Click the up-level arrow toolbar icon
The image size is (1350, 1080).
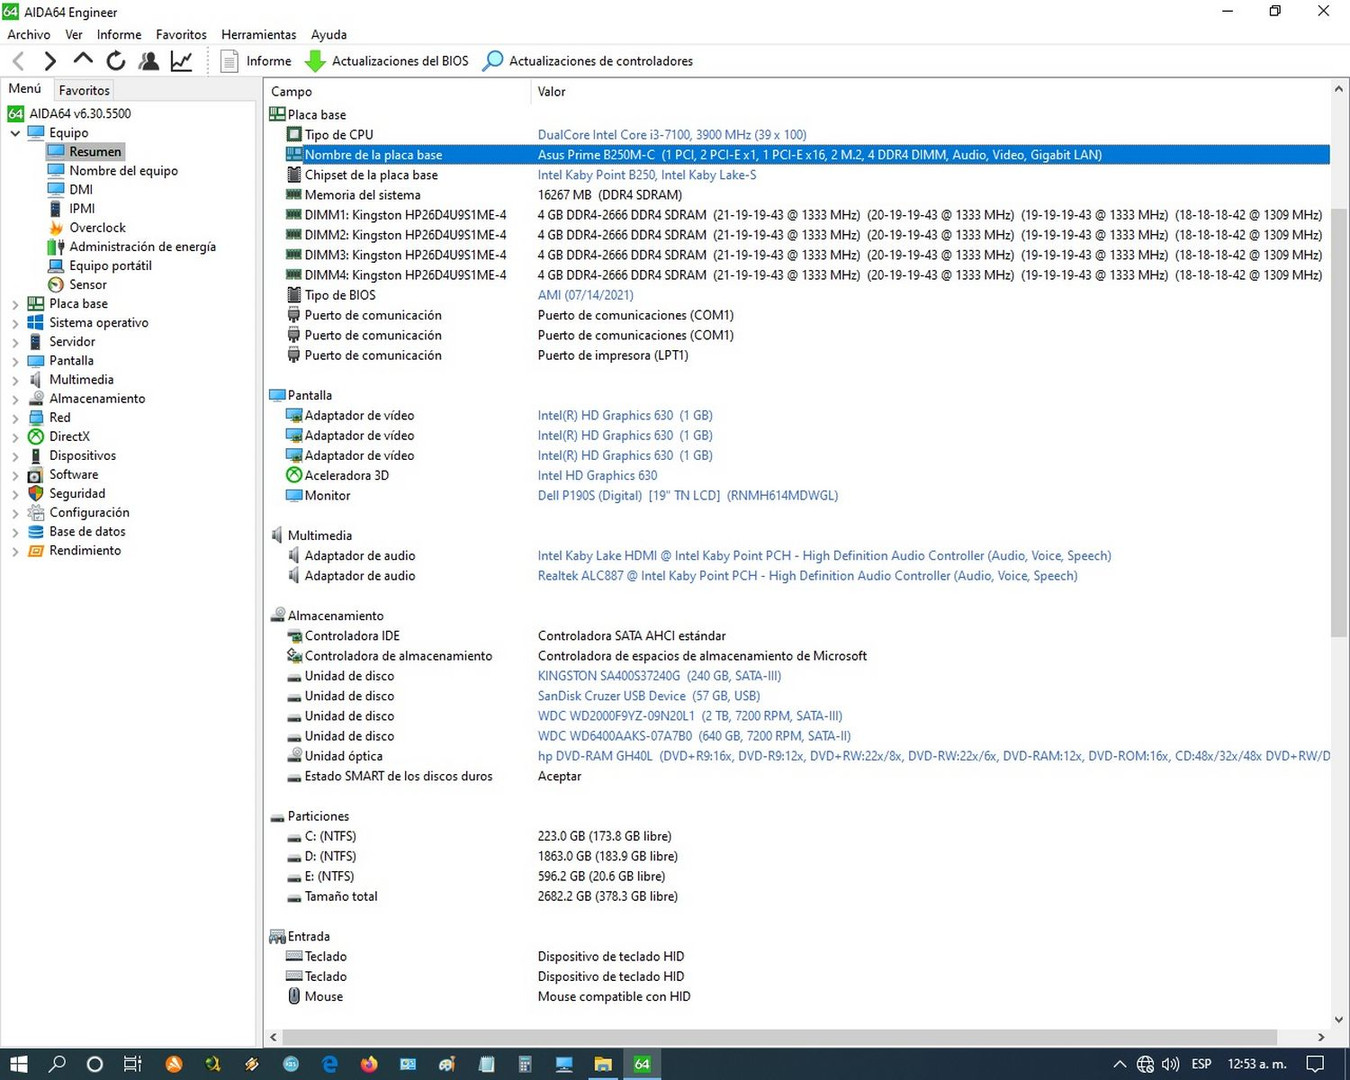[x=83, y=60]
